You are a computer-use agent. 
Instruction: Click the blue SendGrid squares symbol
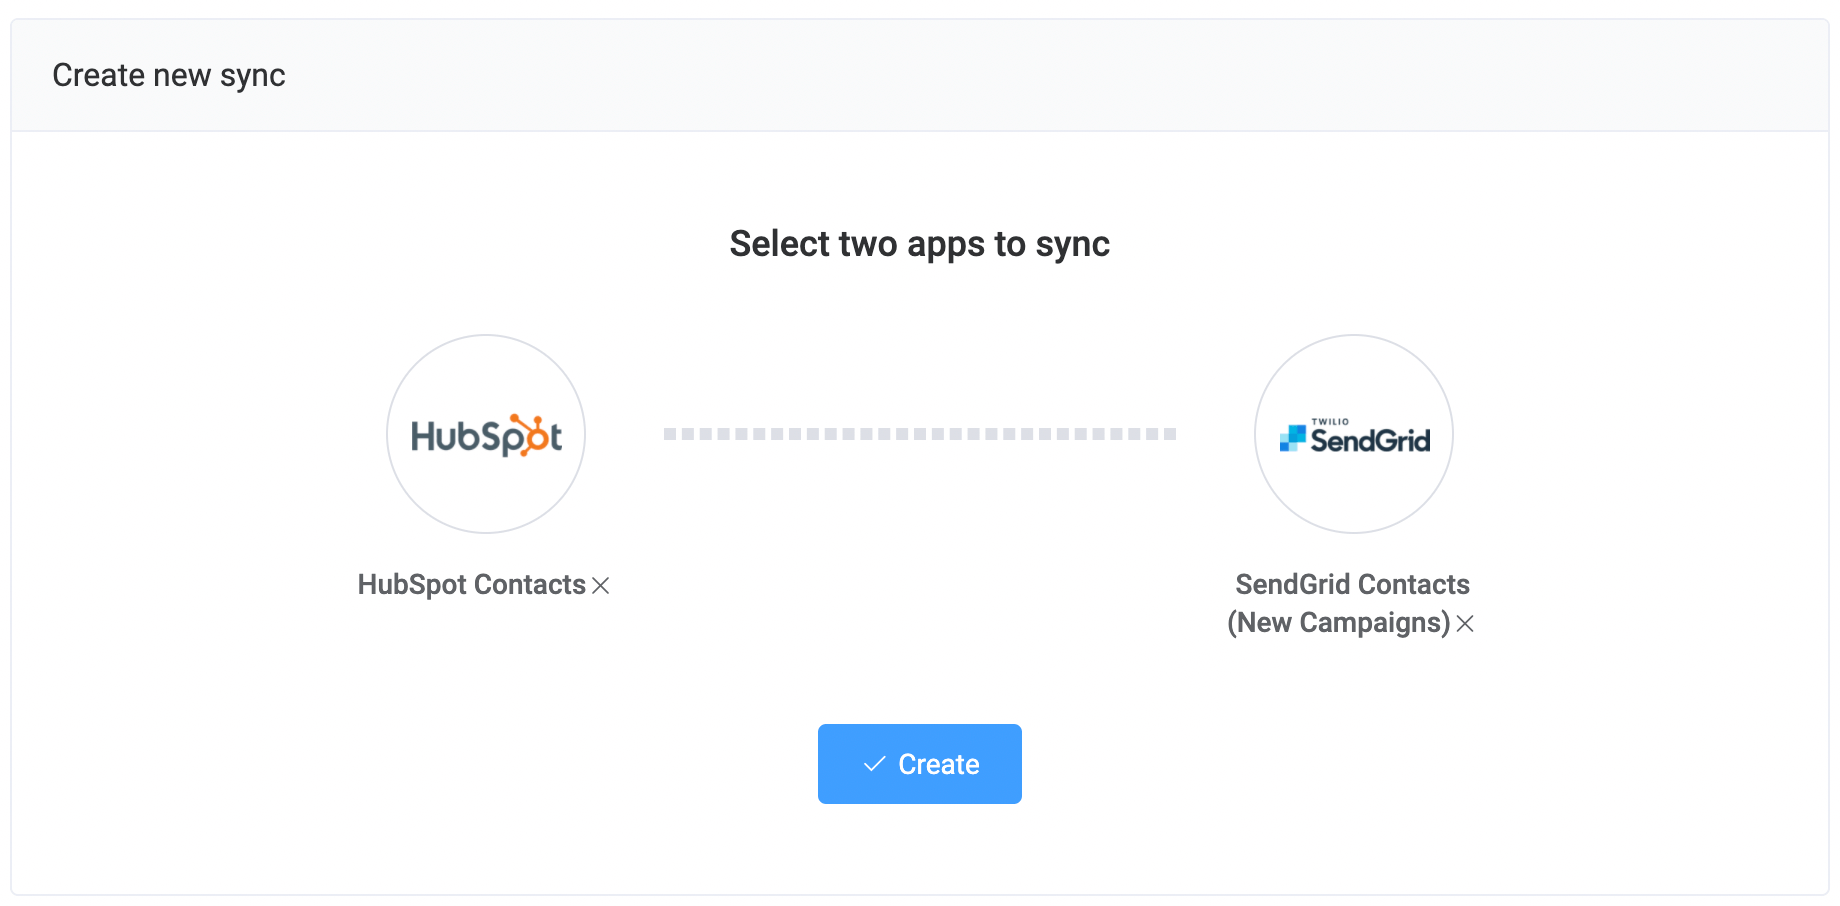click(1293, 438)
